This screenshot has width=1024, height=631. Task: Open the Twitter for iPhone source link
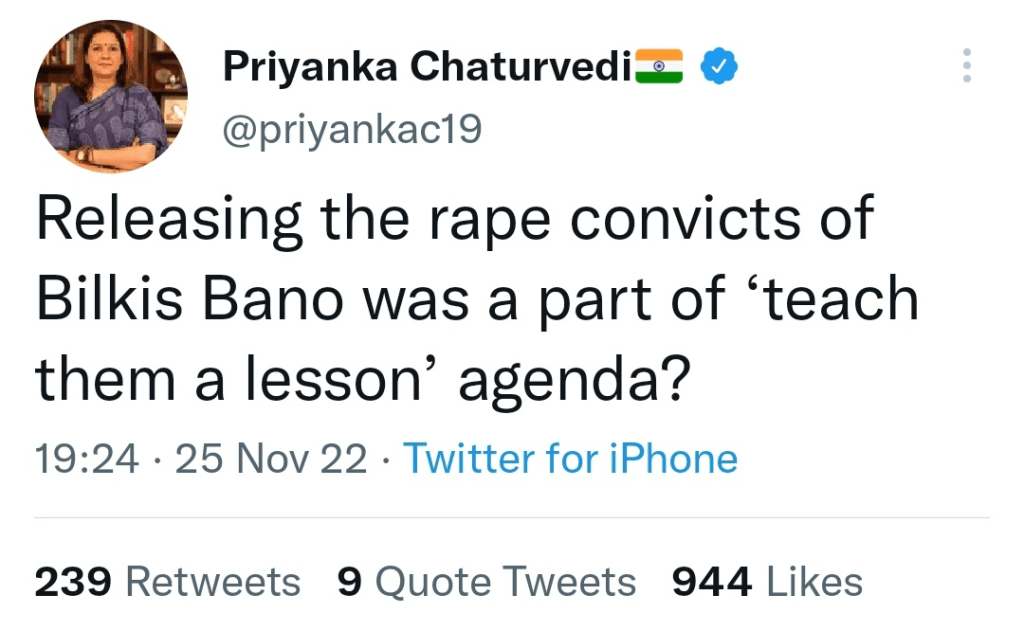point(570,459)
